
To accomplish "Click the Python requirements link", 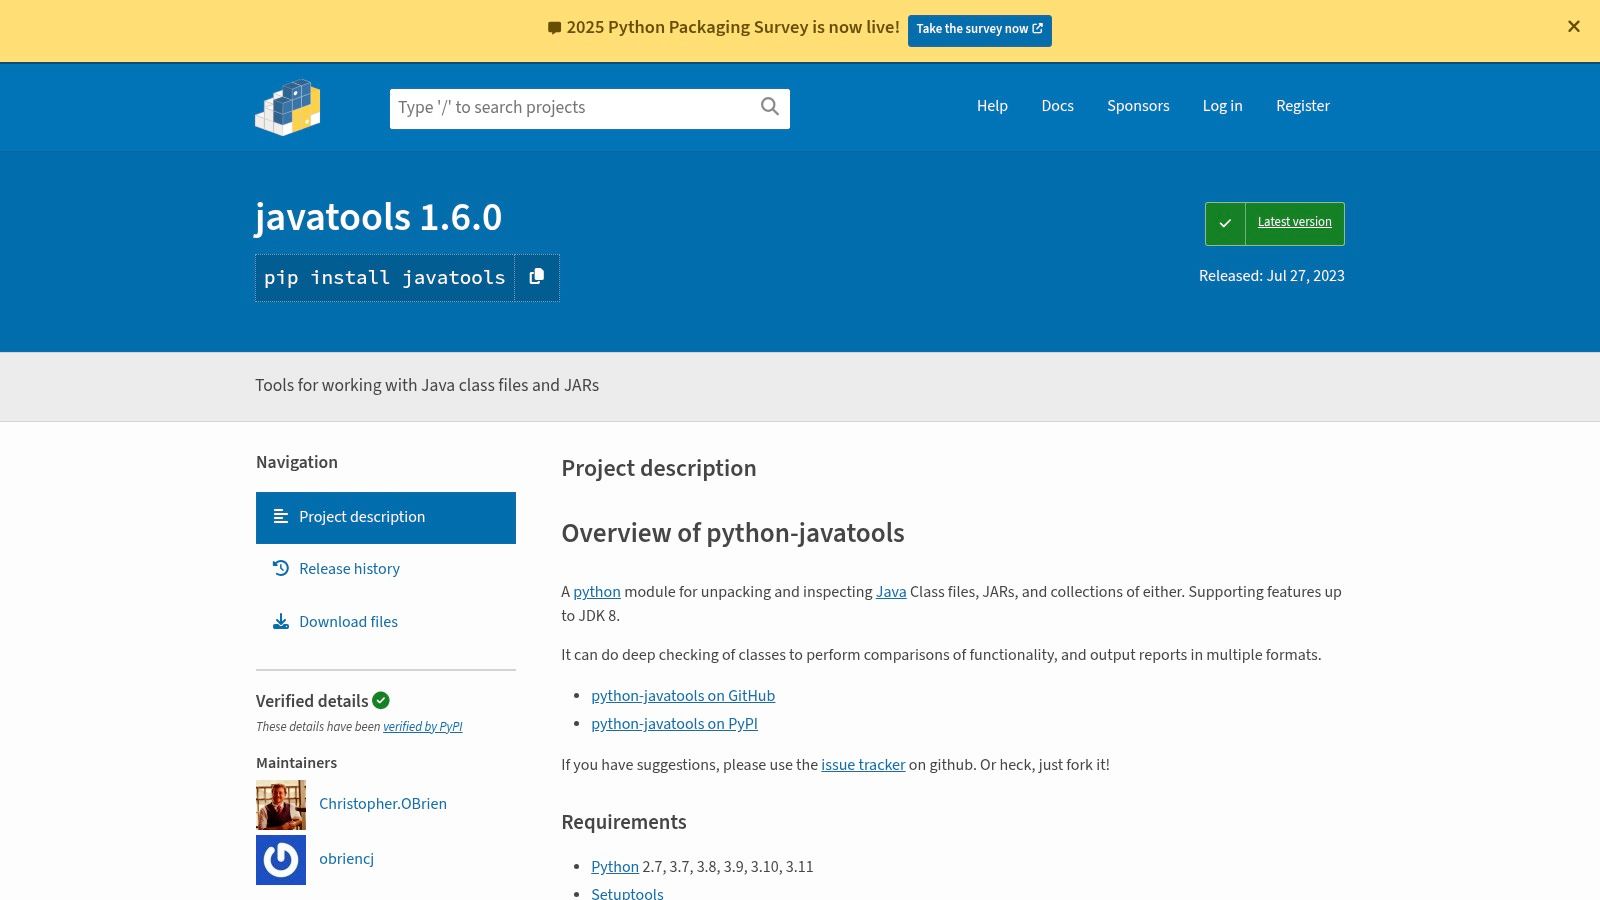I will click(x=615, y=867).
